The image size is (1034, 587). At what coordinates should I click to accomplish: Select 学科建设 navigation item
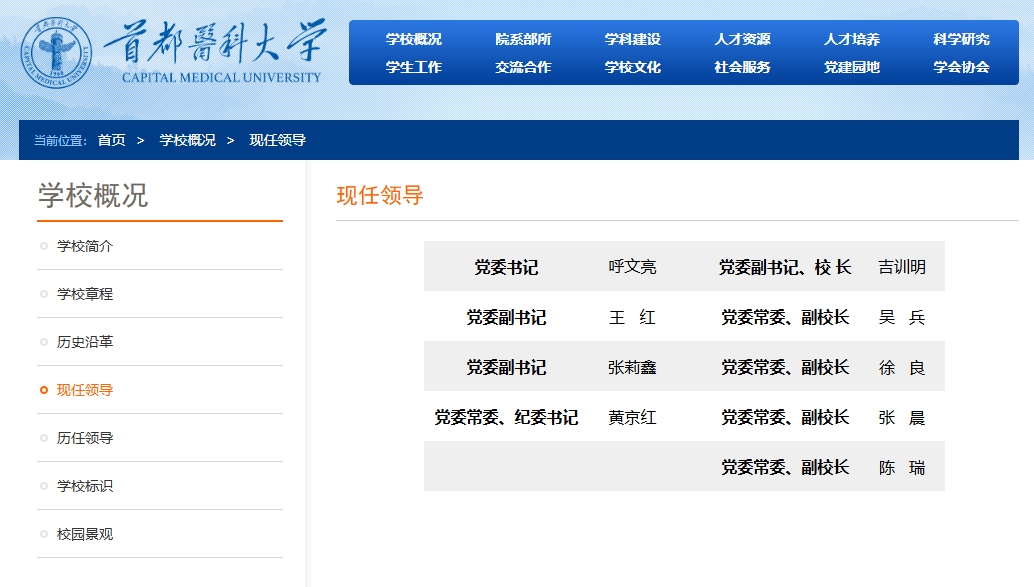(x=632, y=39)
